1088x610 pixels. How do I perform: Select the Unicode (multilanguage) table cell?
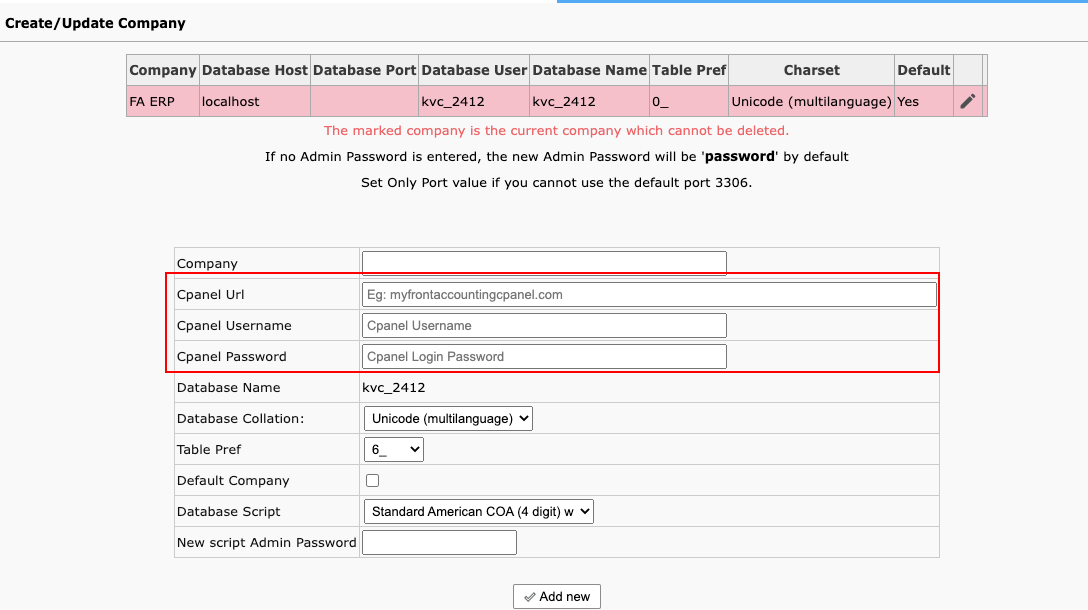tap(811, 101)
